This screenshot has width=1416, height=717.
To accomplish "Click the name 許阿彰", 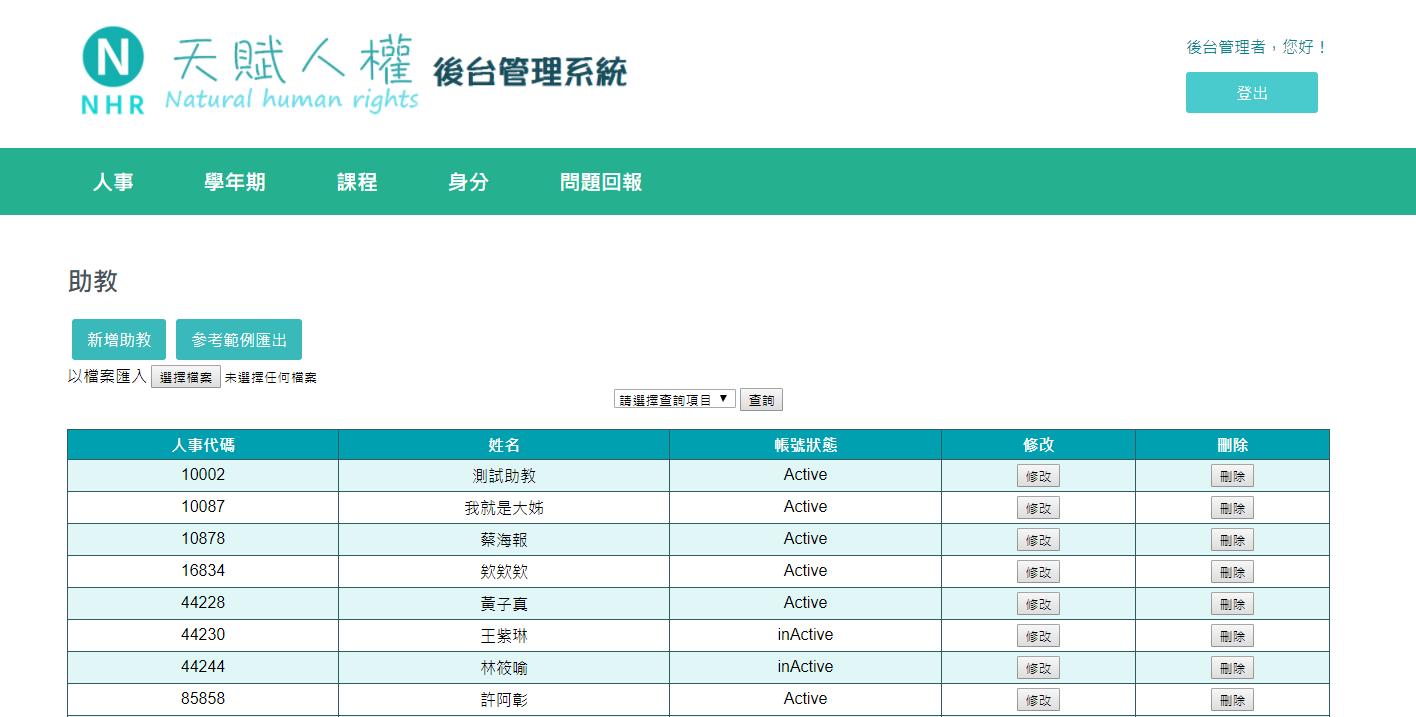I will (504, 700).
